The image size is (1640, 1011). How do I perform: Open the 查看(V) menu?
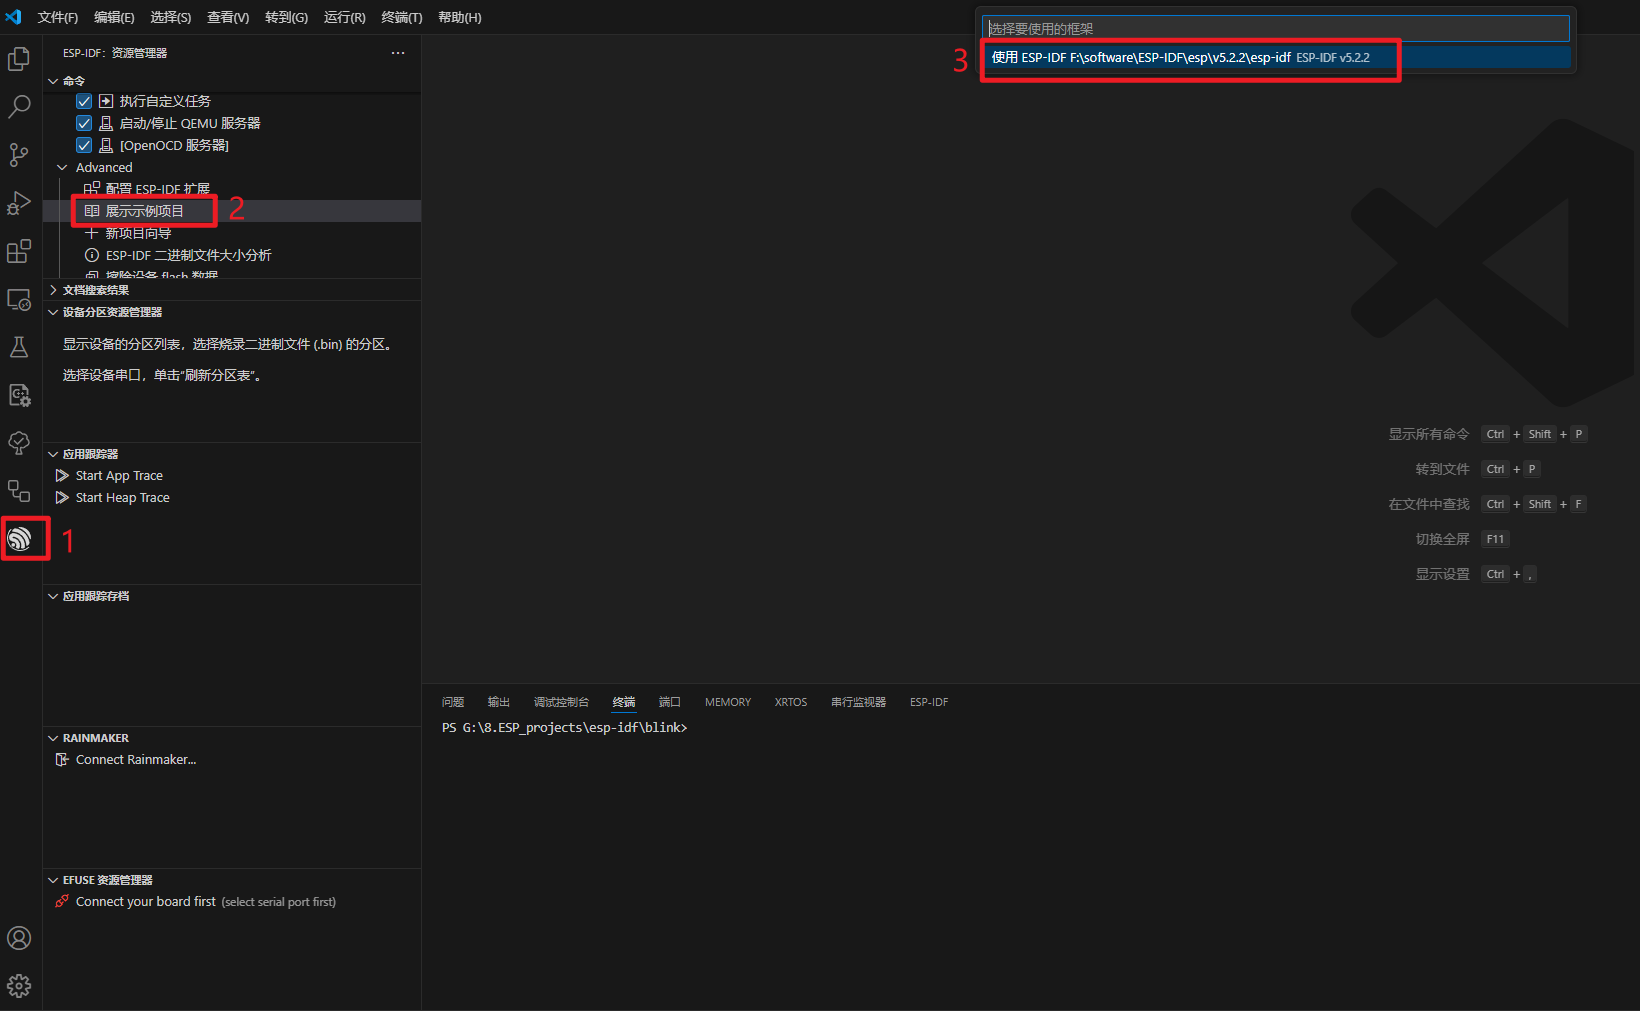coord(228,17)
